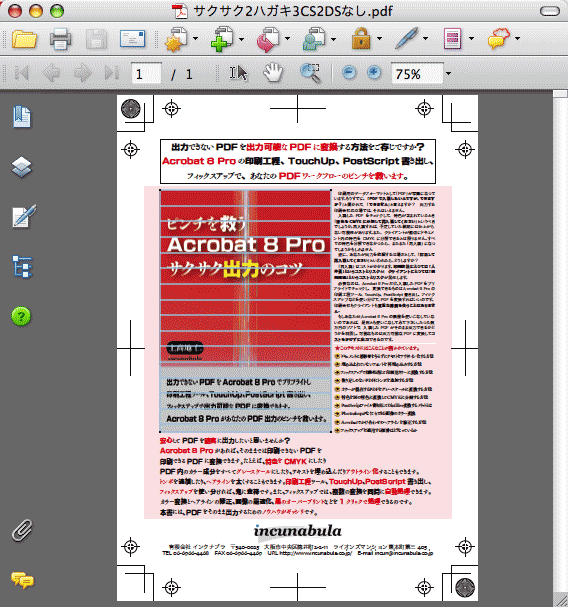Click the toolbar toggle pill button
The width and height of the screenshot is (568, 607).
pyautogui.click(x=549, y=11)
